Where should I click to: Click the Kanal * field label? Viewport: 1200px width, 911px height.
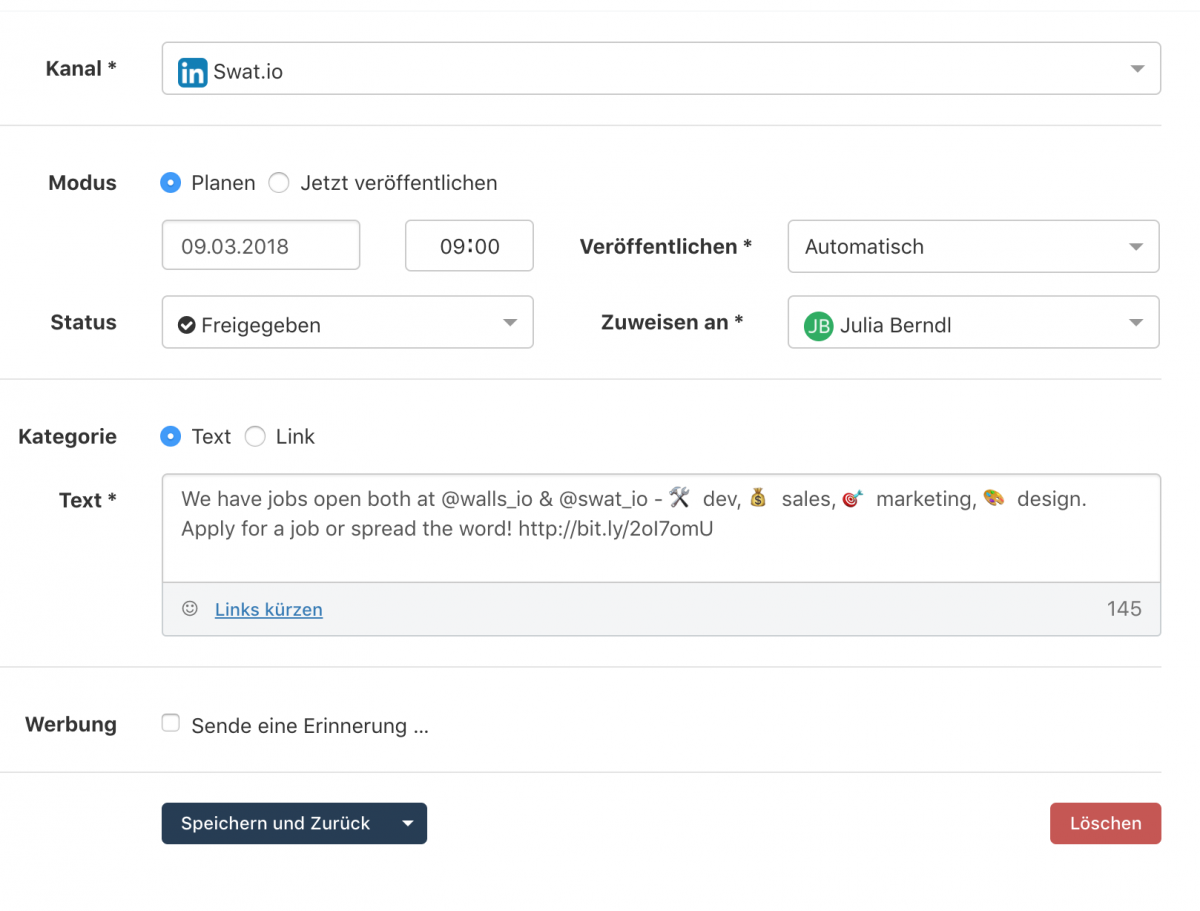coord(81,68)
